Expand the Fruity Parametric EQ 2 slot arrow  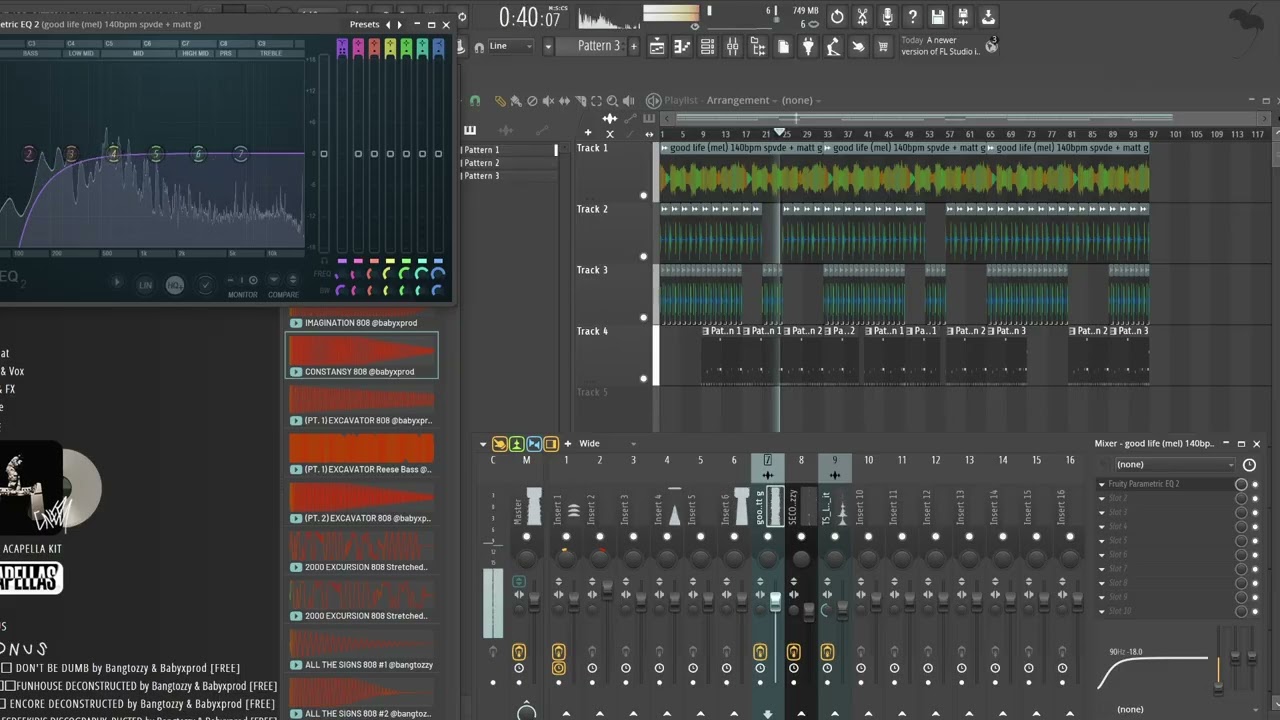pyautogui.click(x=1102, y=484)
